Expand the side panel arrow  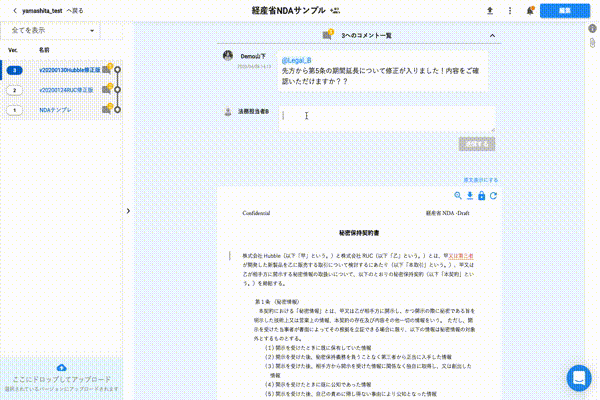[x=128, y=211]
